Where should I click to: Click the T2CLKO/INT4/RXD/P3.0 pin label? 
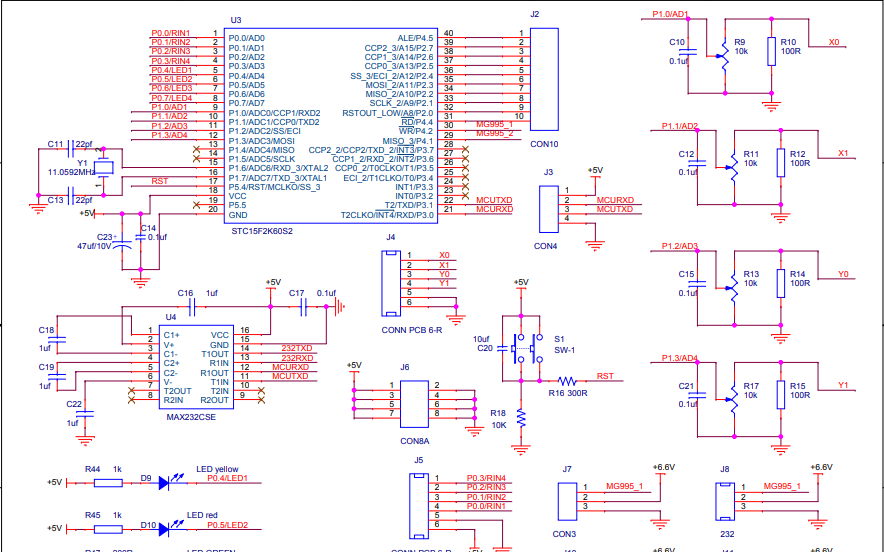pyautogui.click(x=387, y=215)
